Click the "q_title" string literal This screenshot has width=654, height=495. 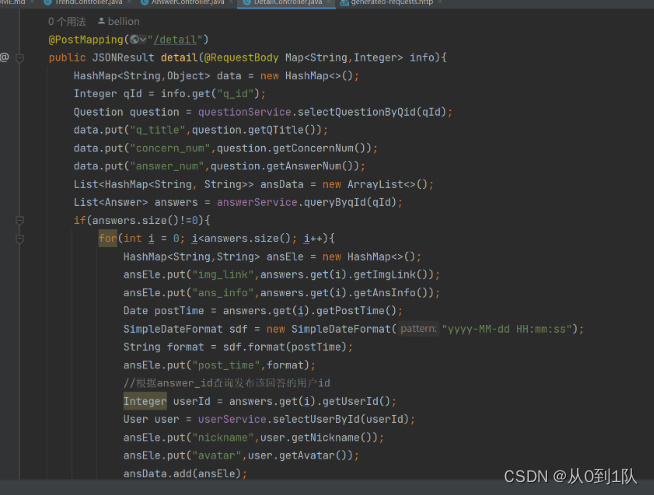[x=157, y=130]
